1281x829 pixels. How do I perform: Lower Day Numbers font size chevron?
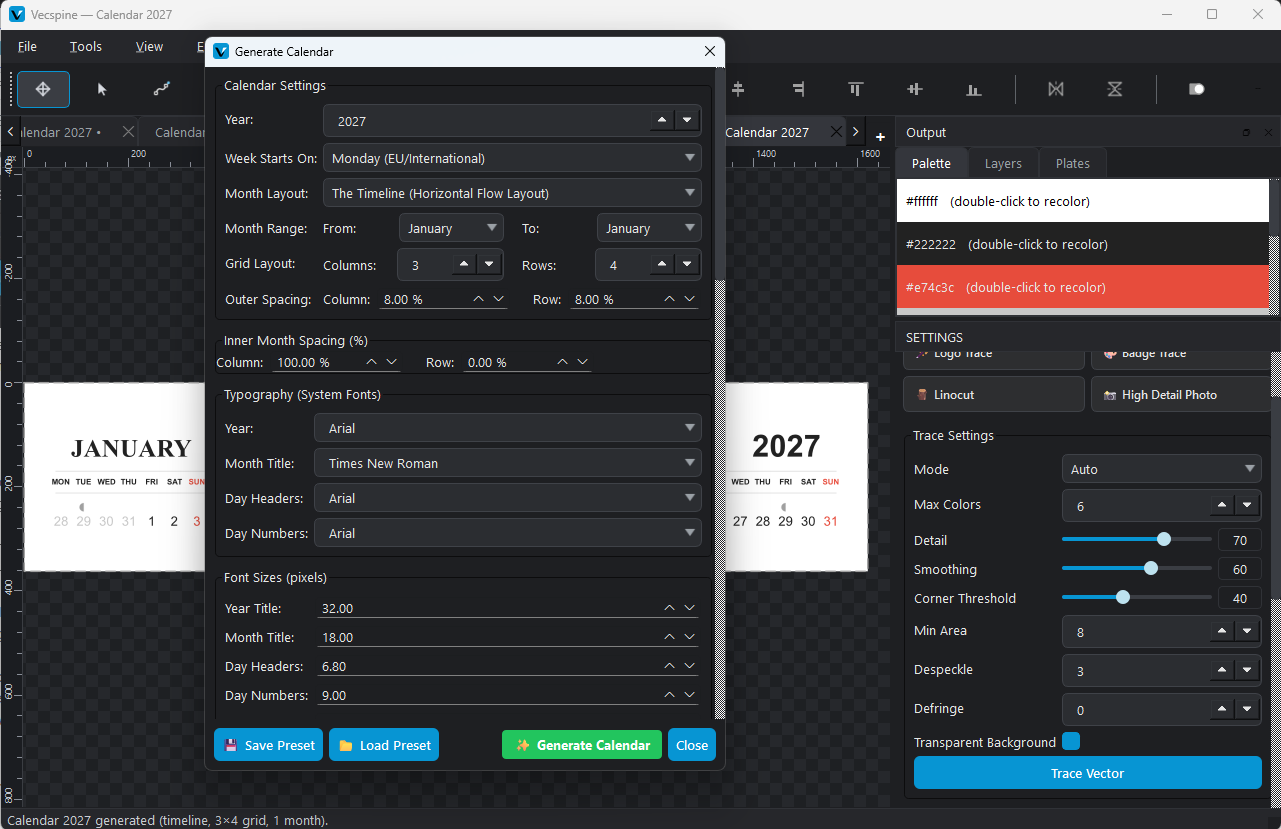pos(689,695)
